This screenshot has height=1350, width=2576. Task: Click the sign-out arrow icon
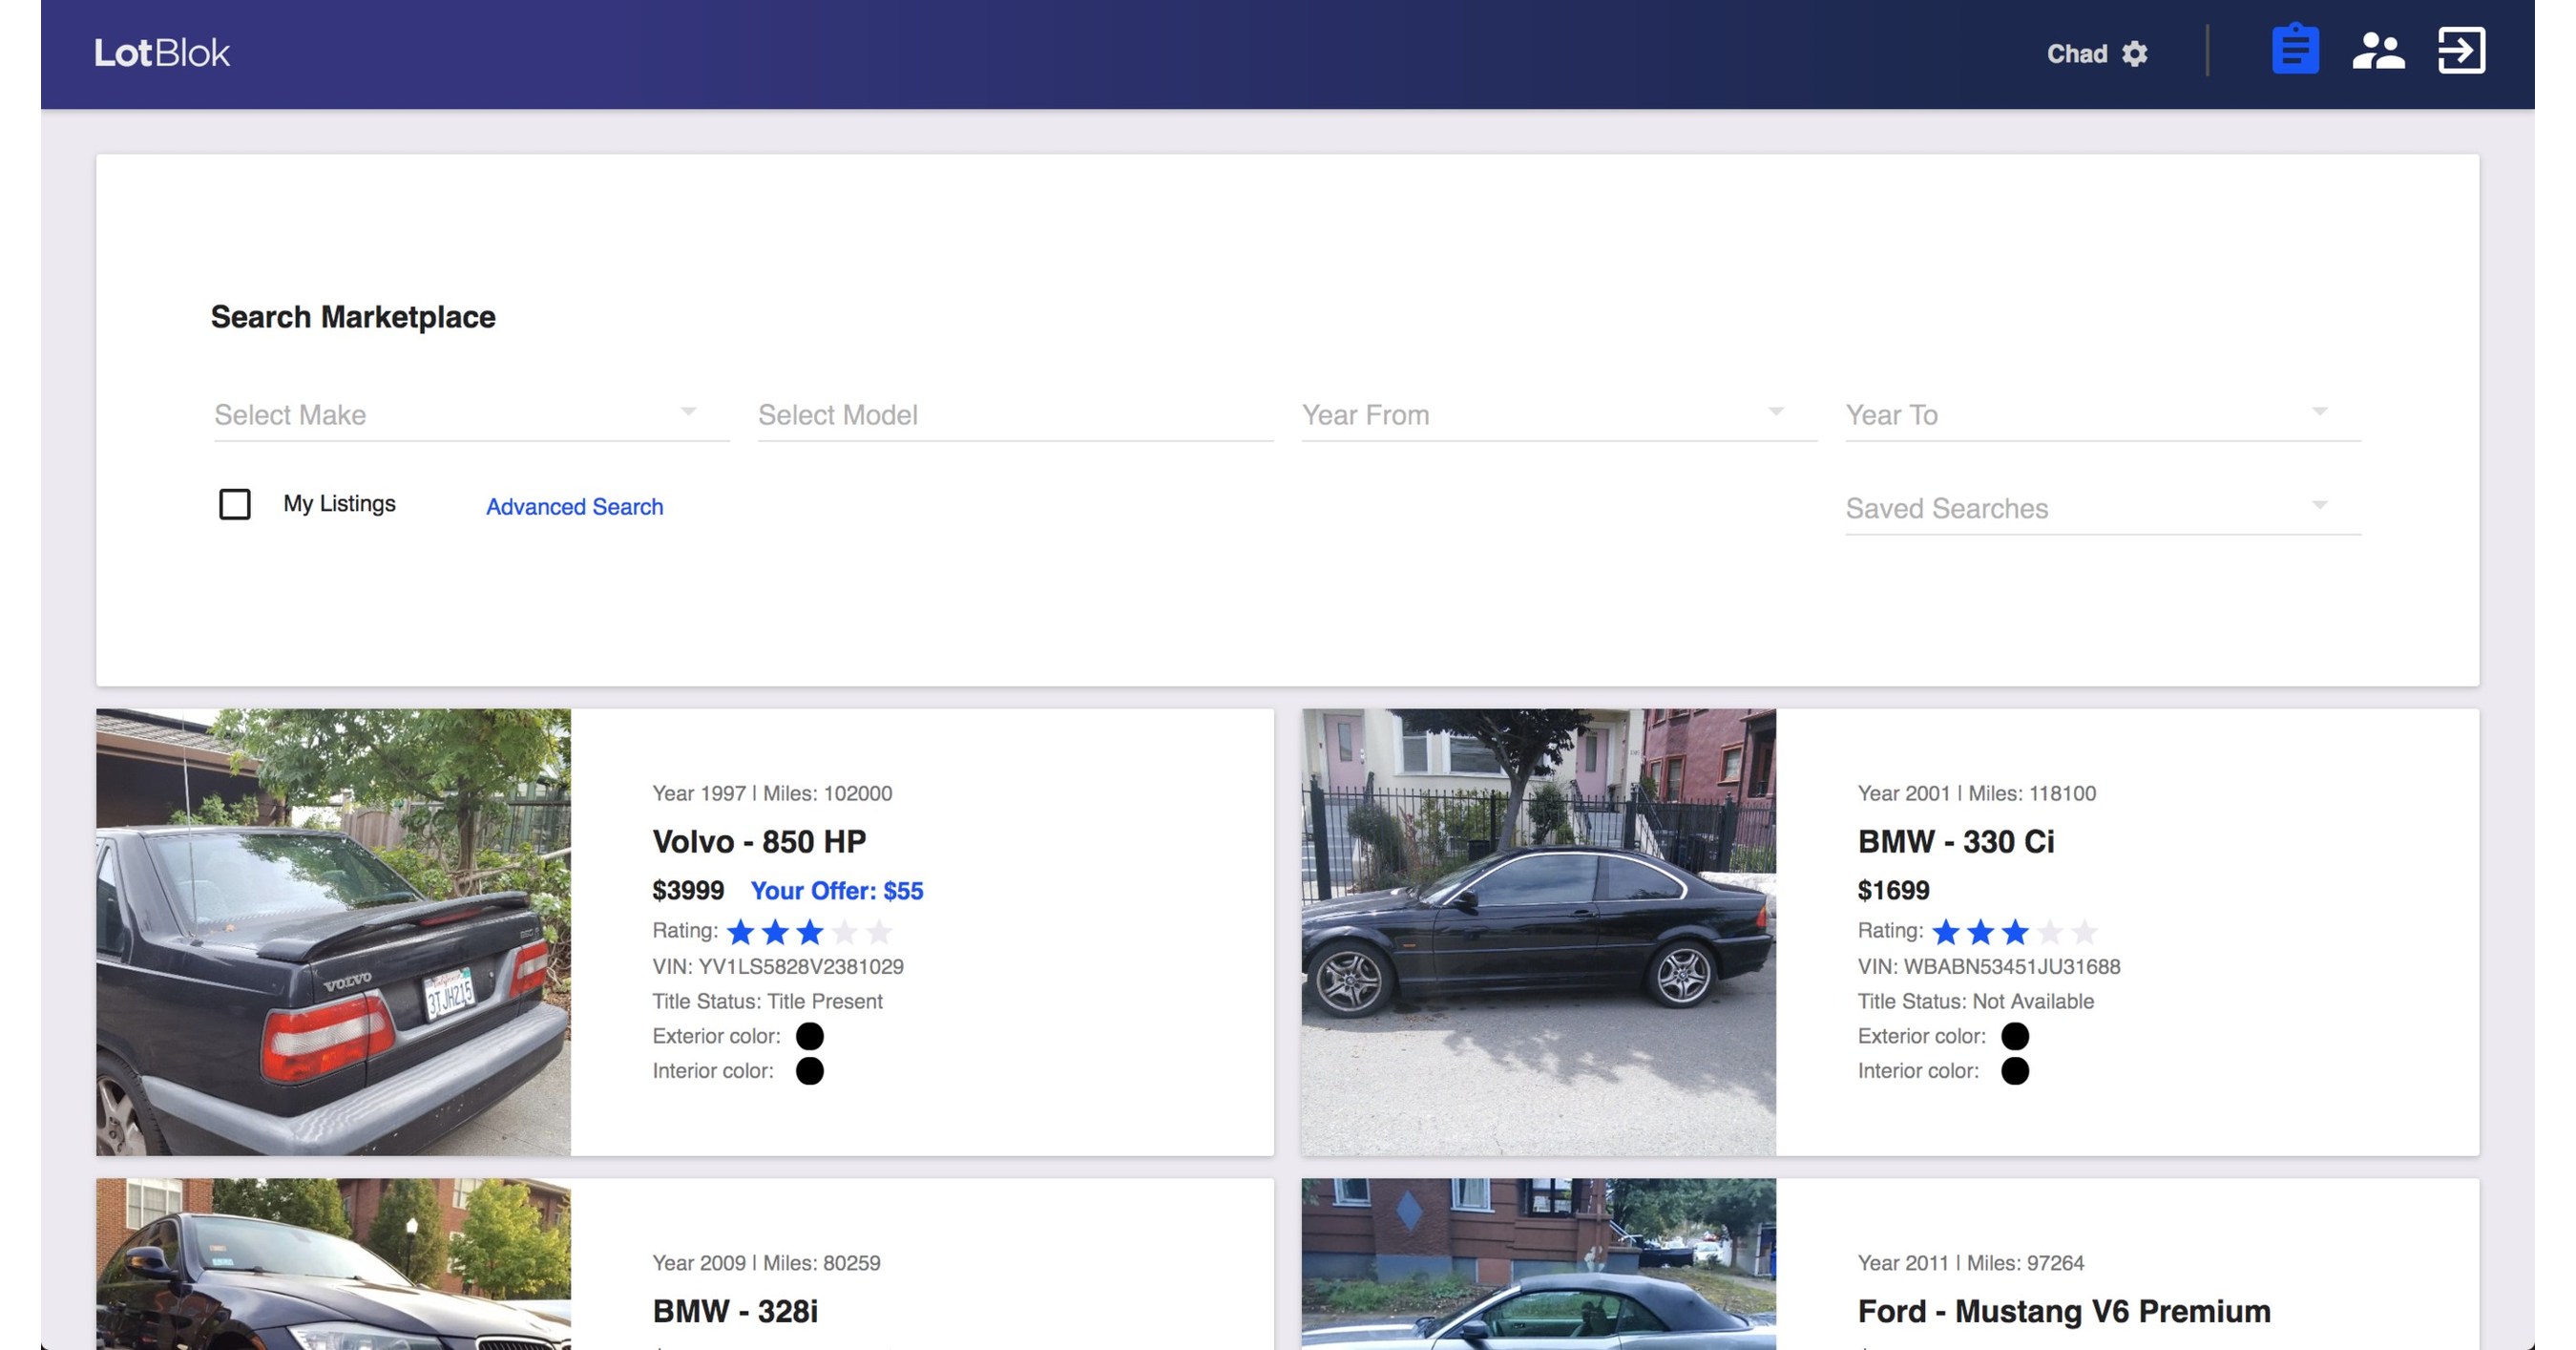(x=2463, y=51)
